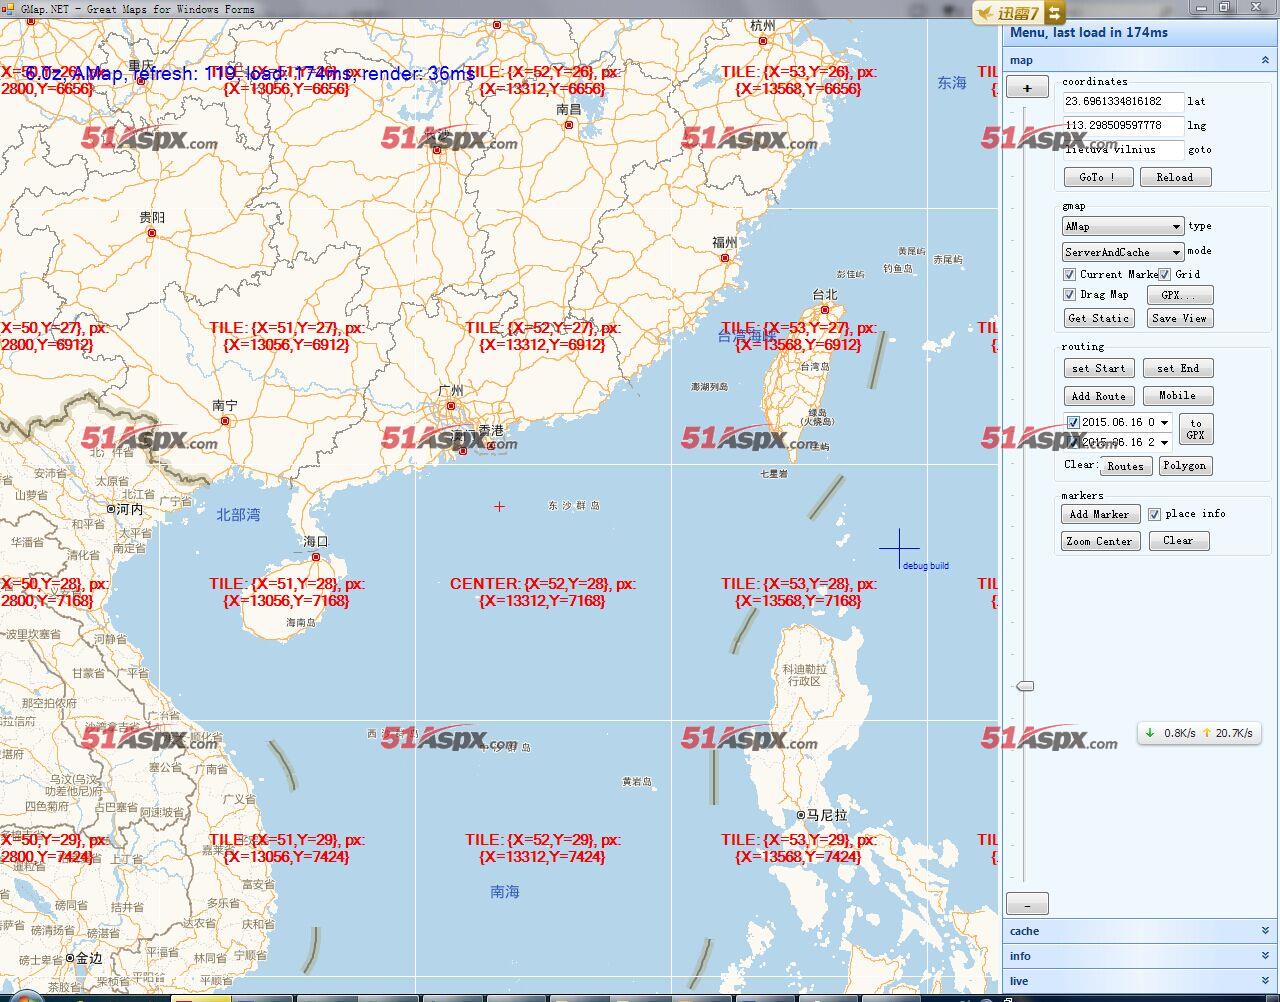Image resolution: width=1280 pixels, height=1002 pixels.
Task: Click the 海口 city marker dot
Action: pos(316,557)
